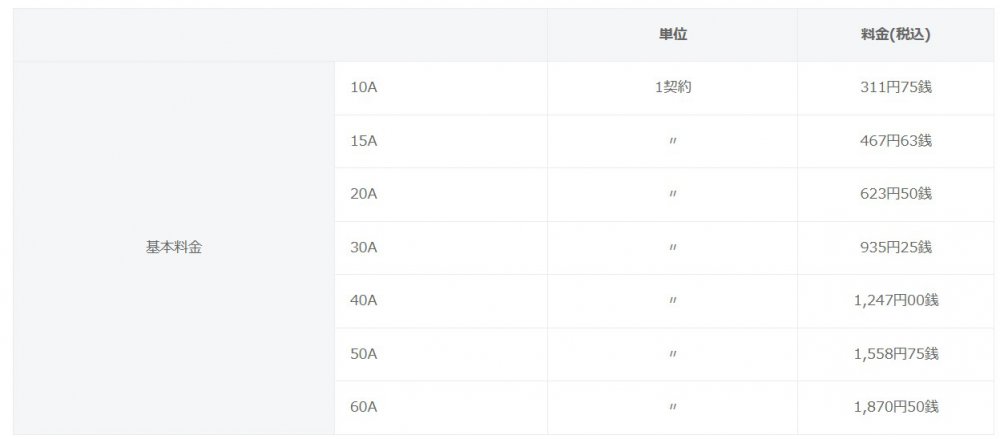
Task: Click the 10A amperage cell
Action: pos(364,88)
